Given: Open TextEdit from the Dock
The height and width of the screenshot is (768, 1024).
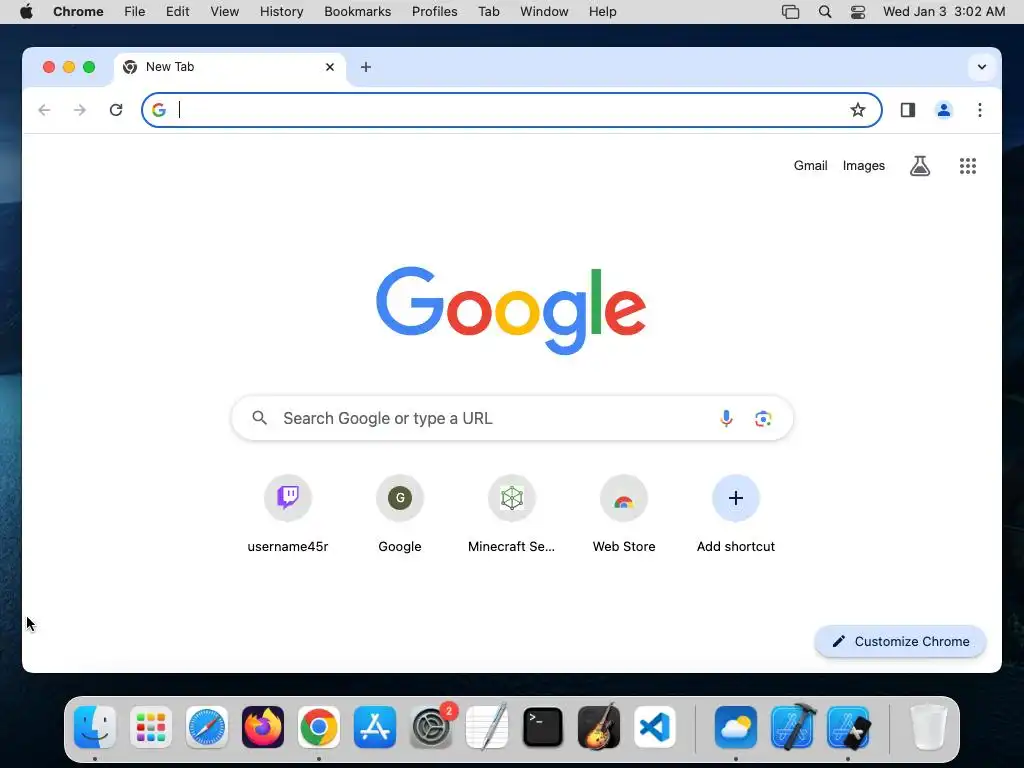Looking at the screenshot, I should pyautogui.click(x=487, y=727).
